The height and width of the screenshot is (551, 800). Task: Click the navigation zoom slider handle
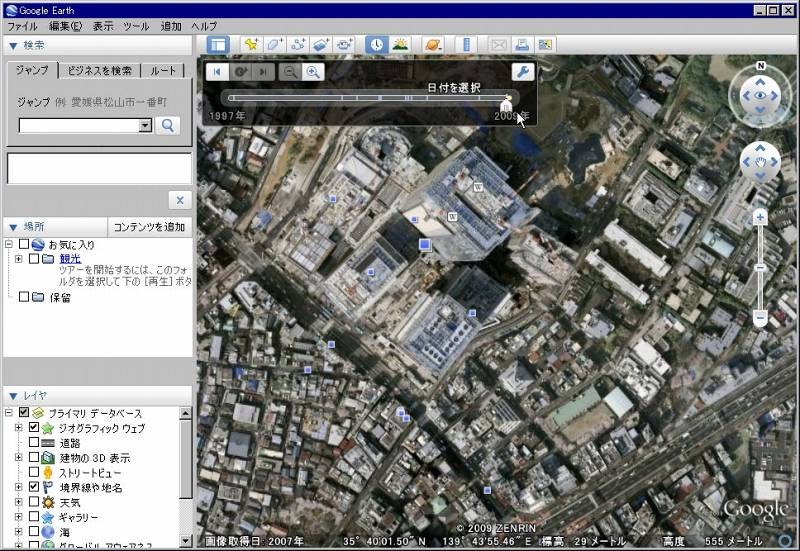click(x=760, y=268)
